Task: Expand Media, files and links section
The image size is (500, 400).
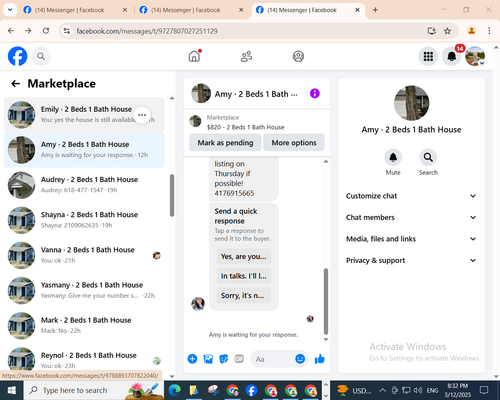Action: (411, 239)
